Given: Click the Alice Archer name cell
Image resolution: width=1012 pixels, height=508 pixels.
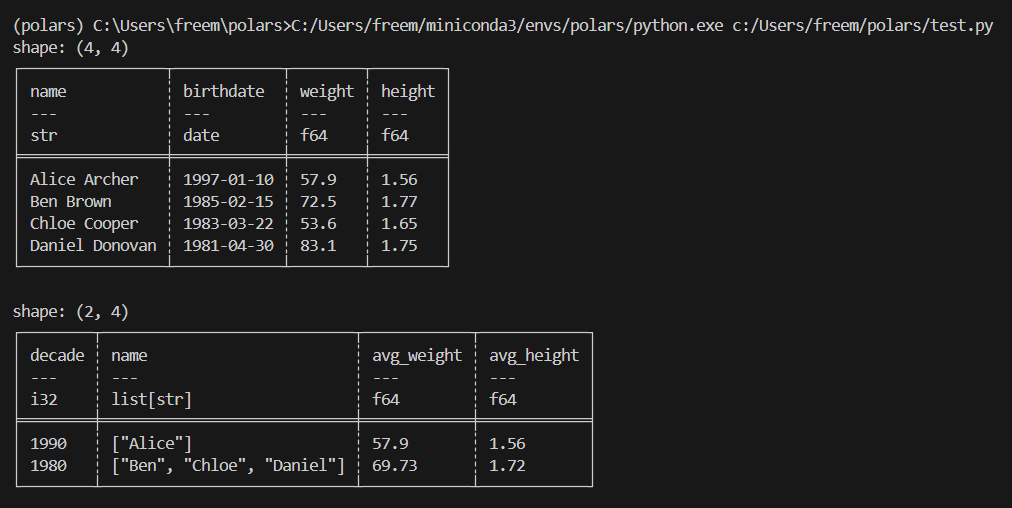Looking at the screenshot, I should tap(84, 179).
